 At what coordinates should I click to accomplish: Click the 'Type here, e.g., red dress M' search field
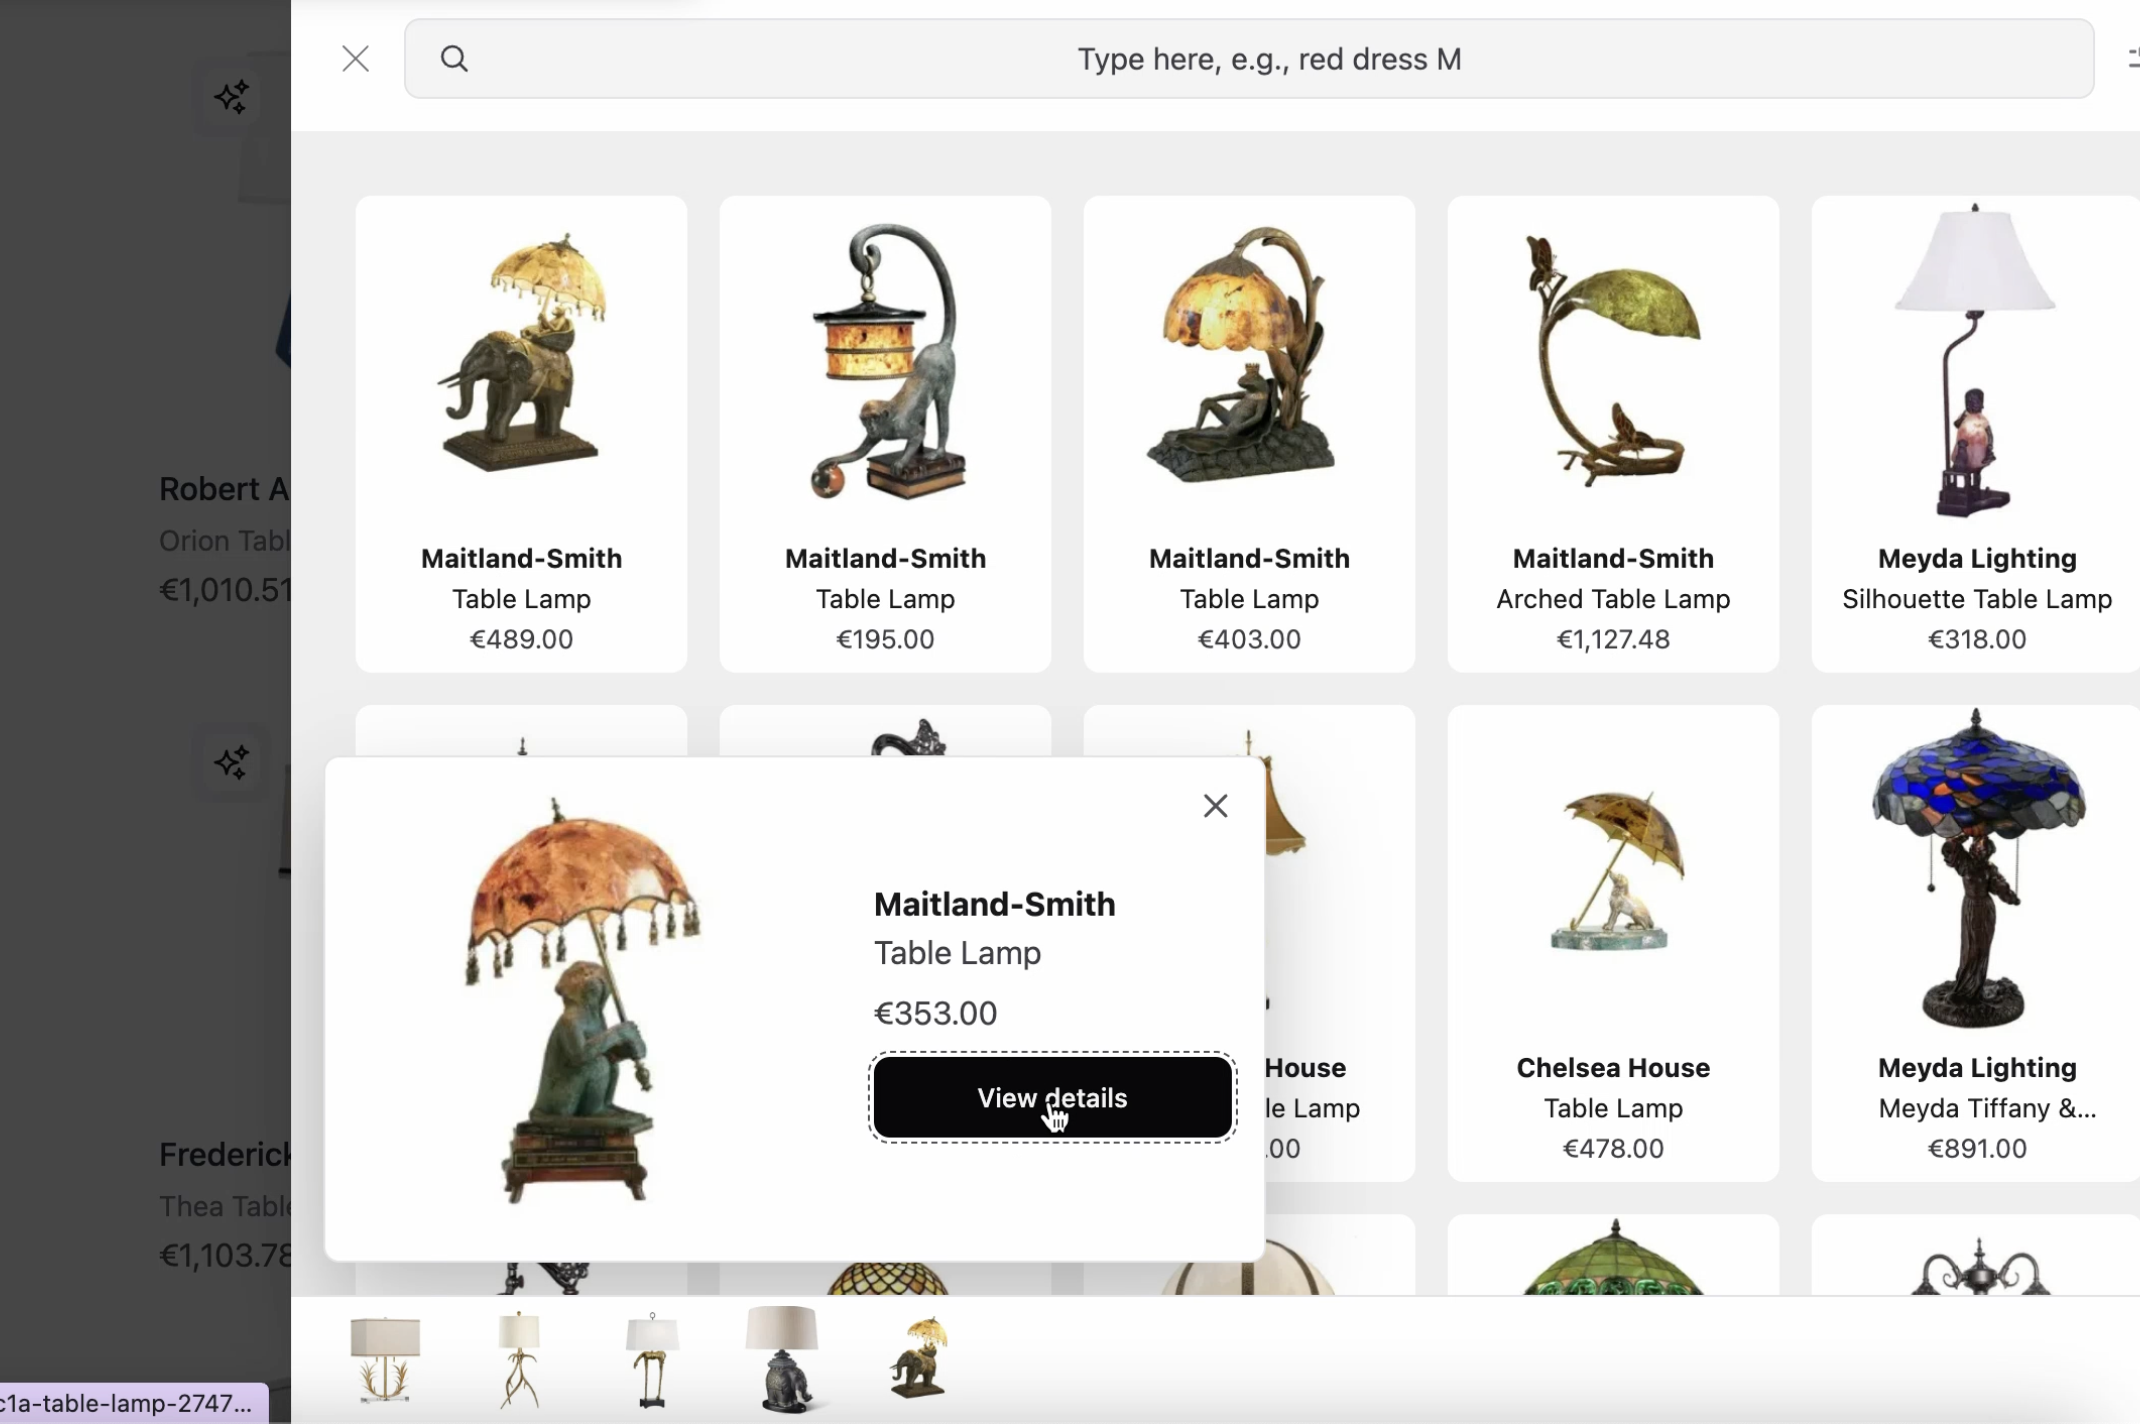tap(1268, 58)
